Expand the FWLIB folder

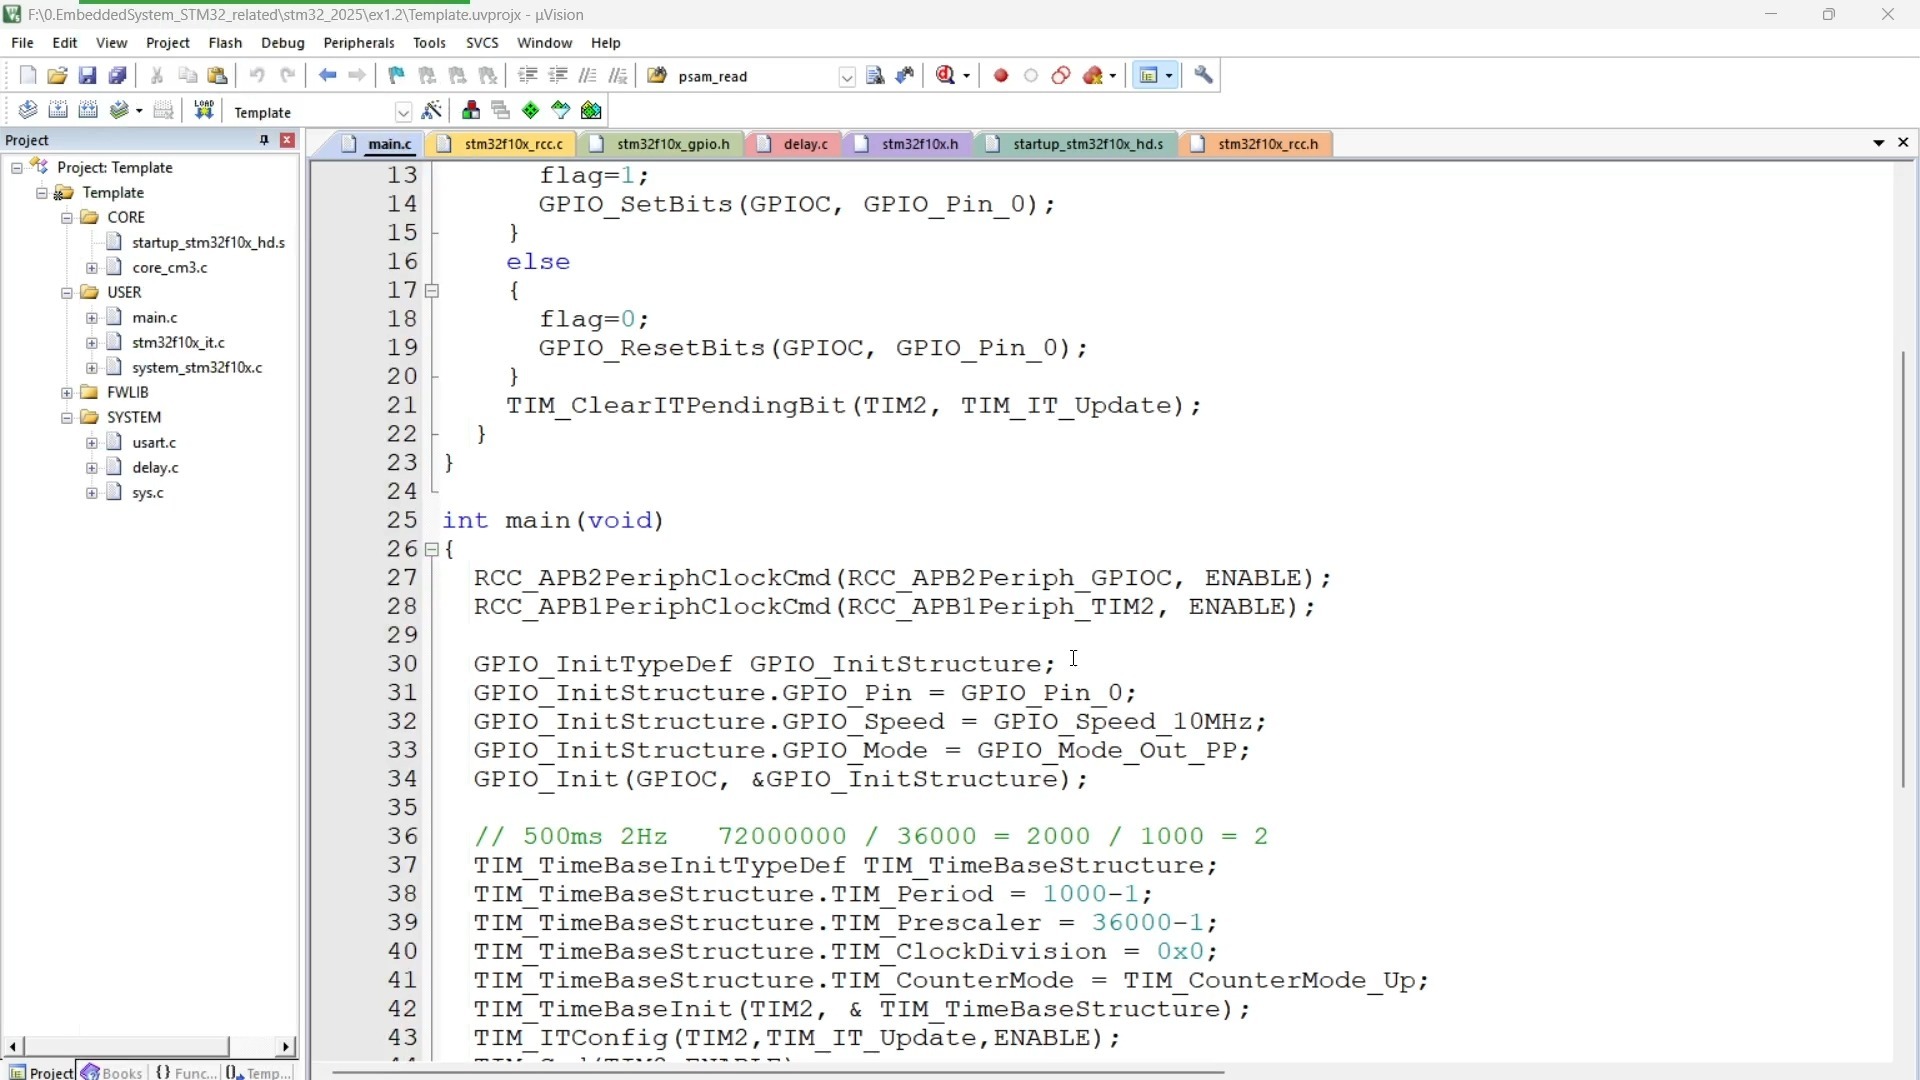[67, 393]
